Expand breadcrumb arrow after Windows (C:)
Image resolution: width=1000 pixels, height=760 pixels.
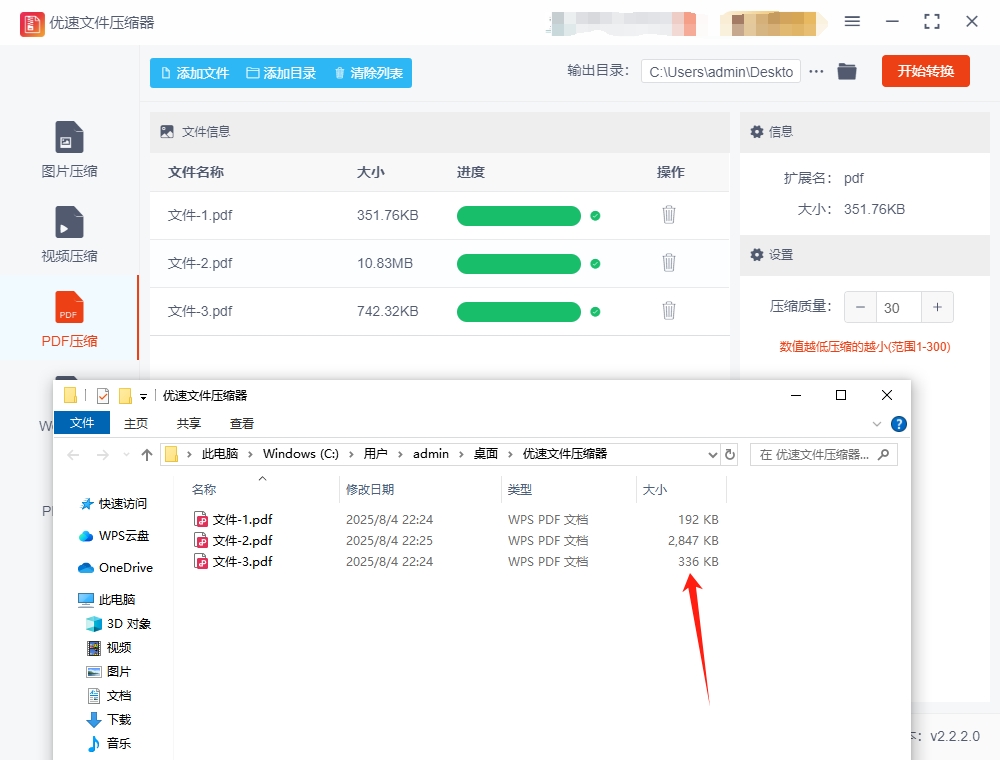tap(351, 454)
